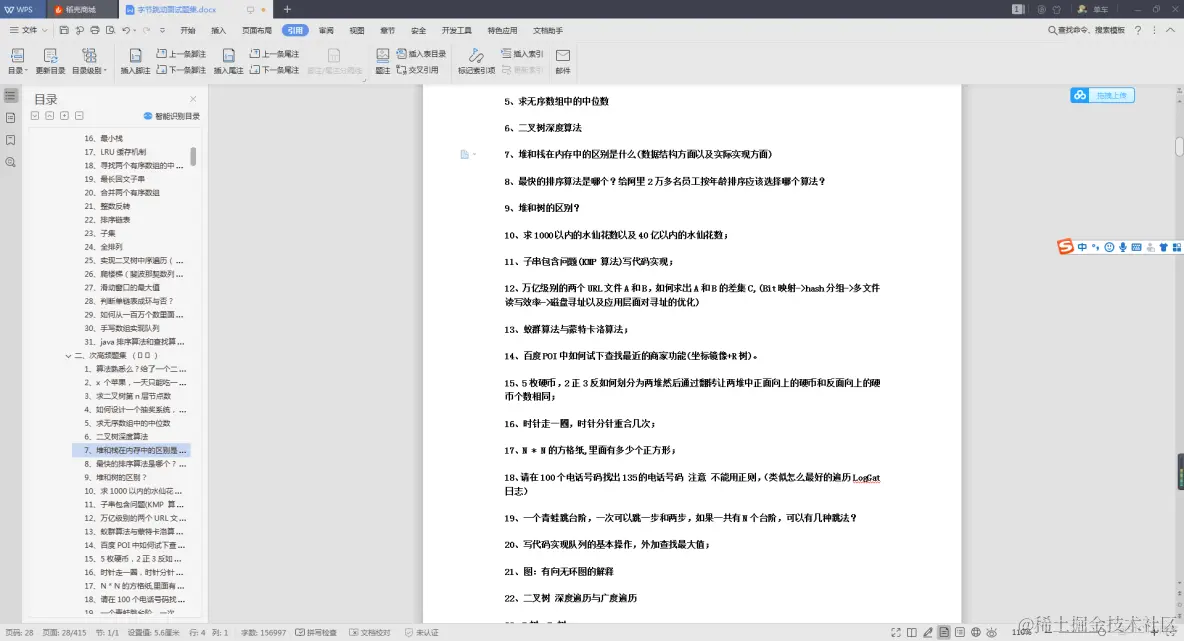
Task: Enter full screen from the status bar
Action: point(896,632)
